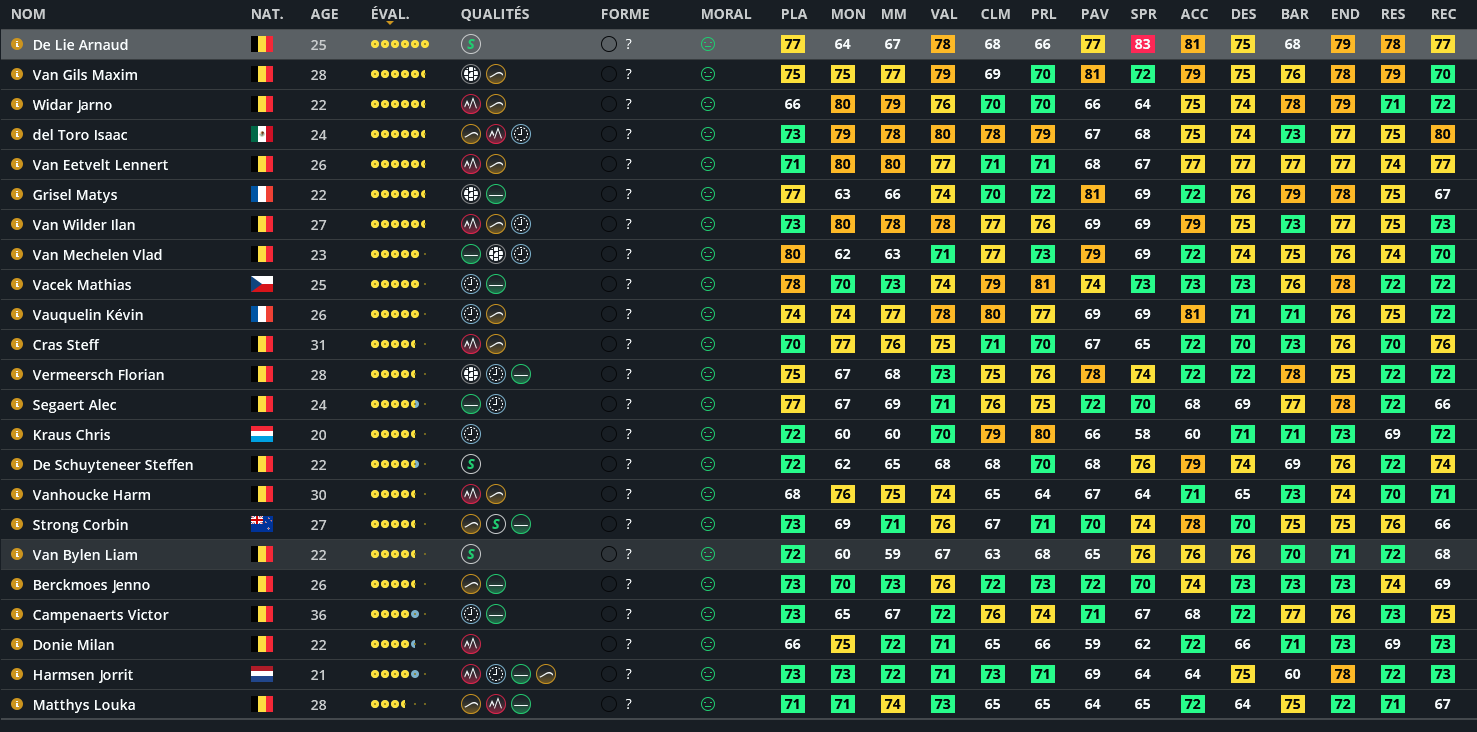Click the Luxembourg flag for Kraus Chris

coord(262,434)
